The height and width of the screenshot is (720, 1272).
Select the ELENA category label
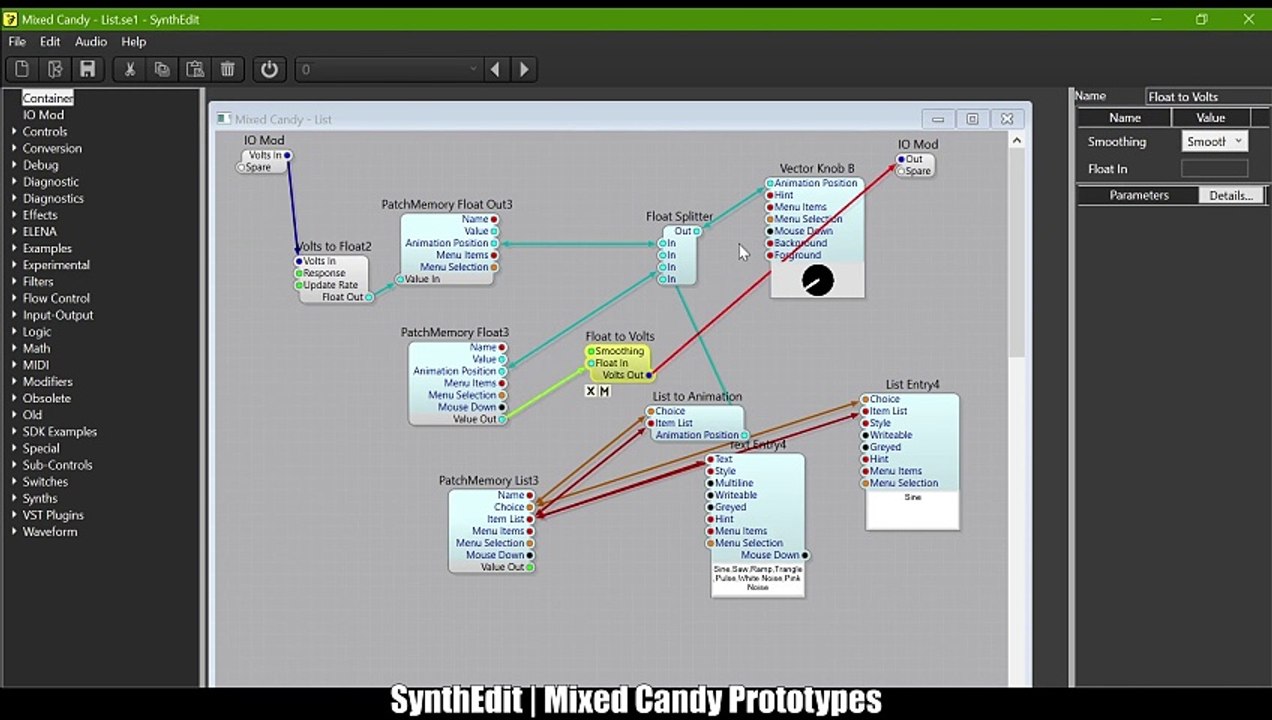pyautogui.click(x=40, y=231)
